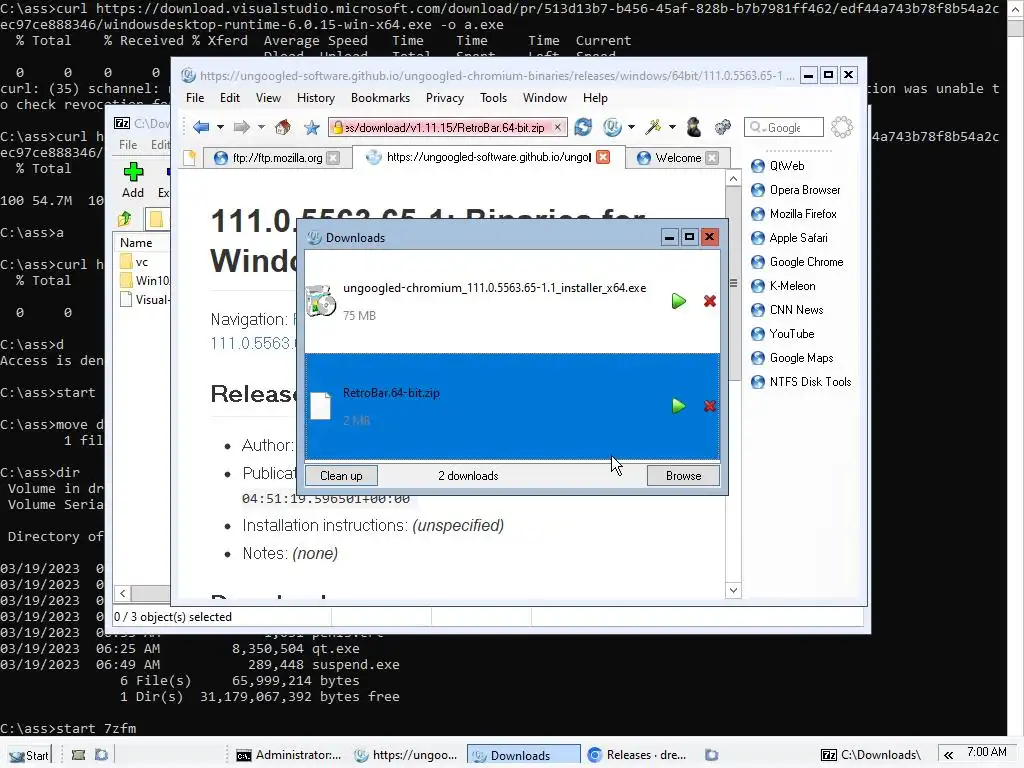1024x768 pixels.
Task: Open settings gears icon in toolbar
Action: point(722,127)
